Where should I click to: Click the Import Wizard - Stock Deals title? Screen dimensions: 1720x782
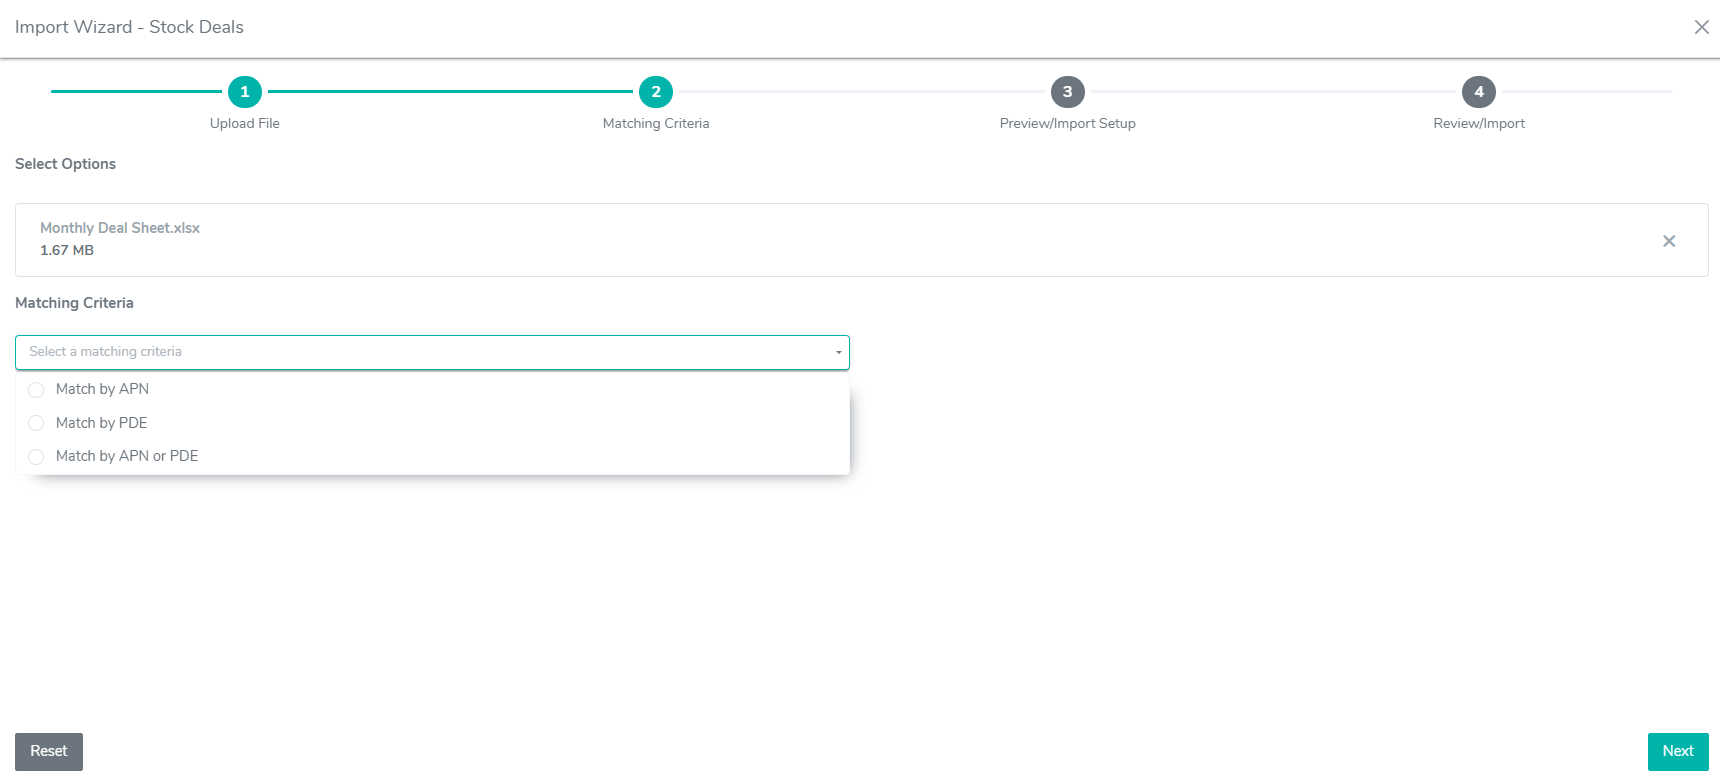click(129, 27)
